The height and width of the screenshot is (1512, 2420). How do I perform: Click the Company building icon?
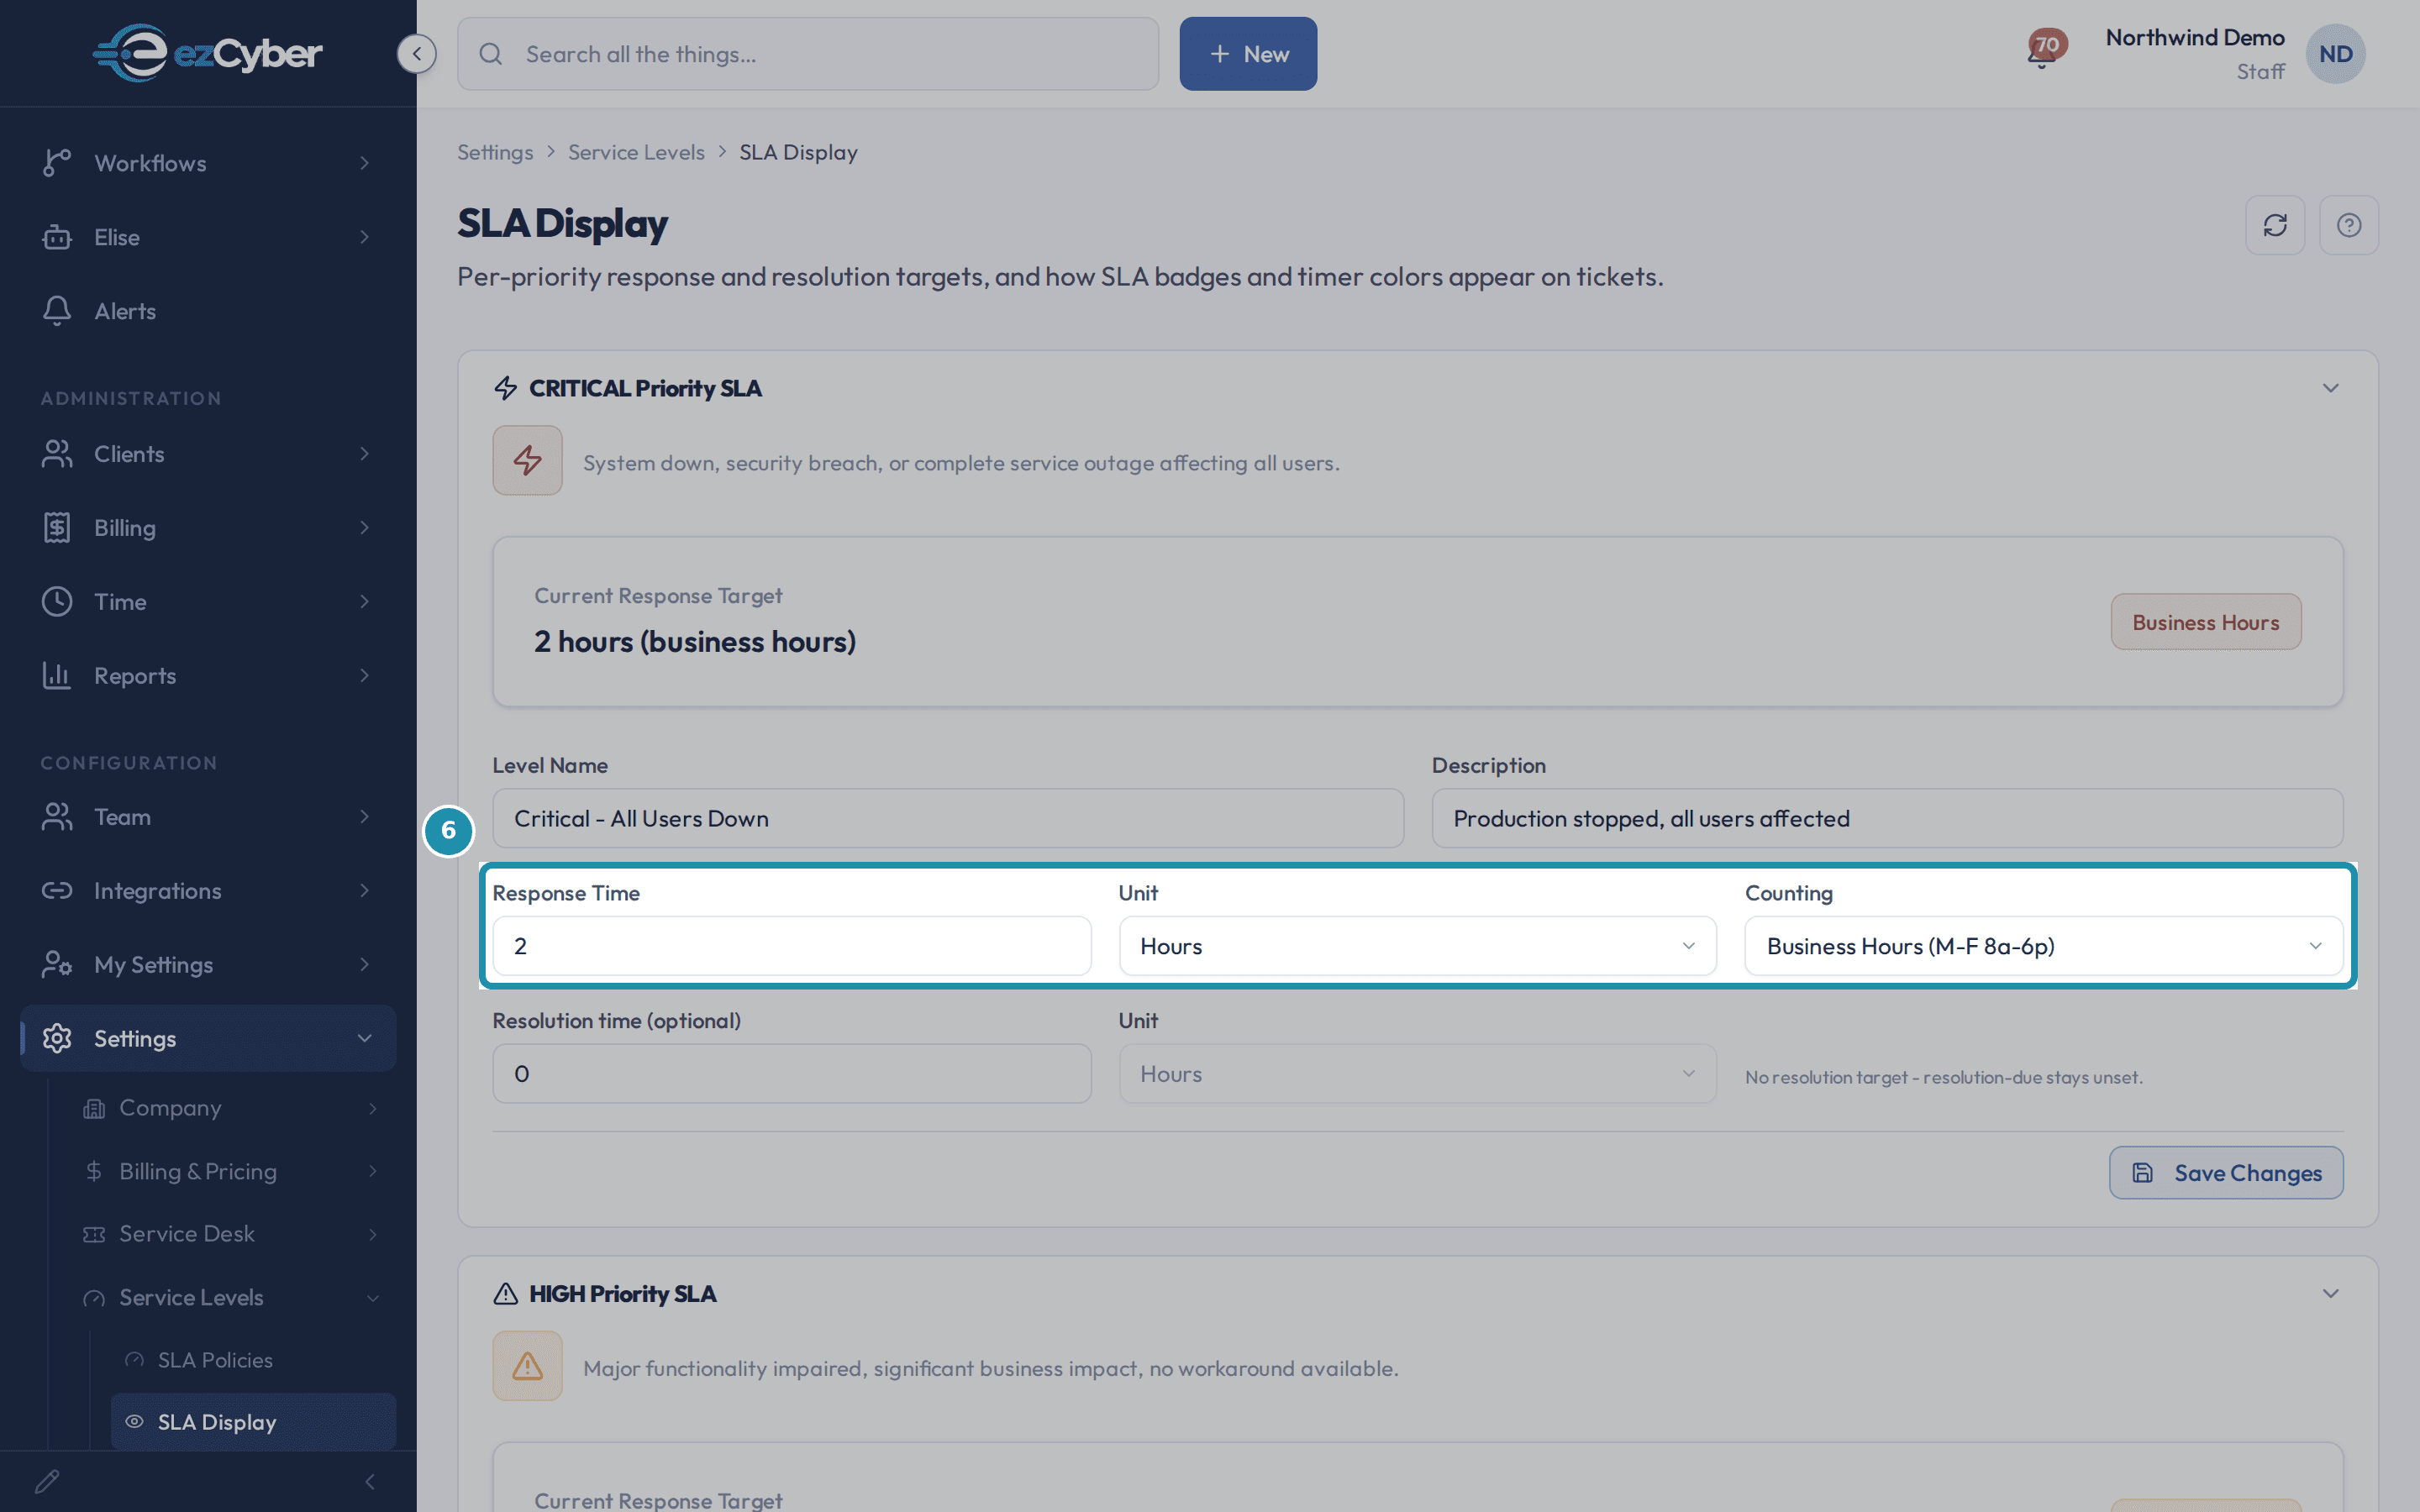(x=94, y=1108)
